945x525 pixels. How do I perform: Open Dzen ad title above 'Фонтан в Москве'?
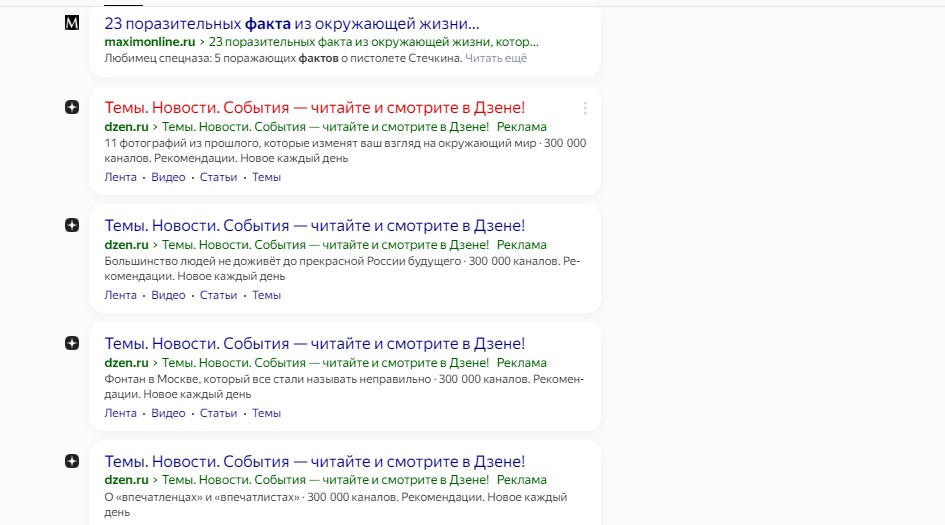(315, 344)
